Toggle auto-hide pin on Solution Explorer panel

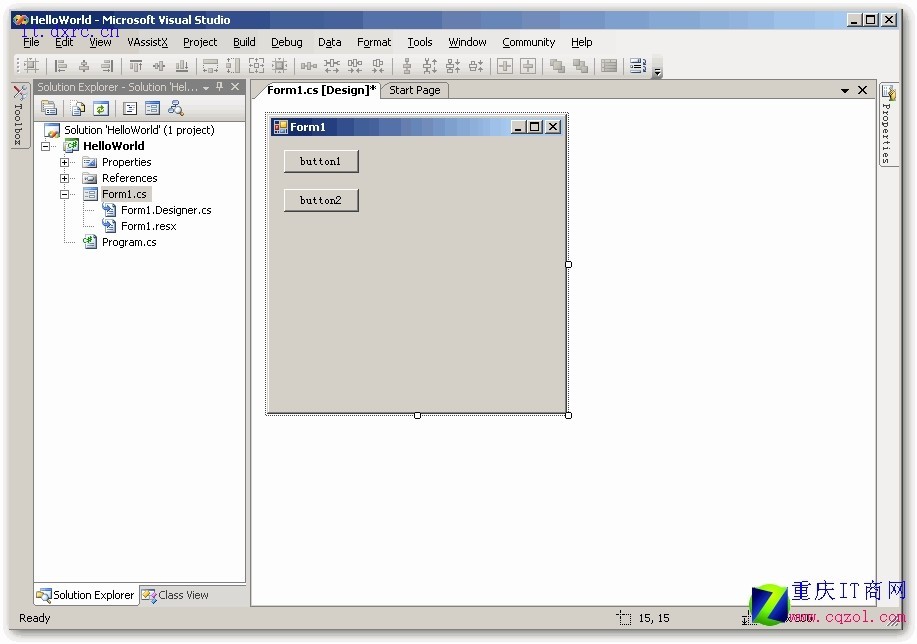tap(220, 87)
